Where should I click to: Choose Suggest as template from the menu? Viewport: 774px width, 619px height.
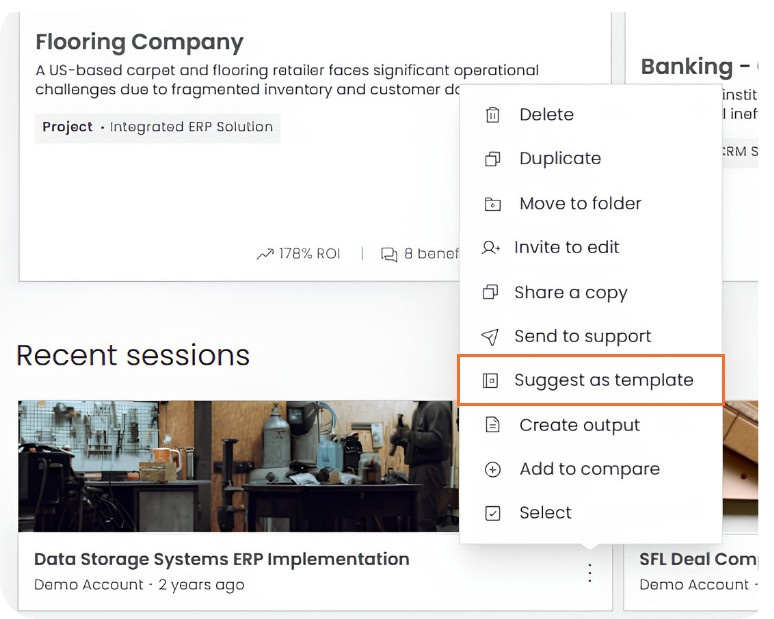(x=591, y=380)
